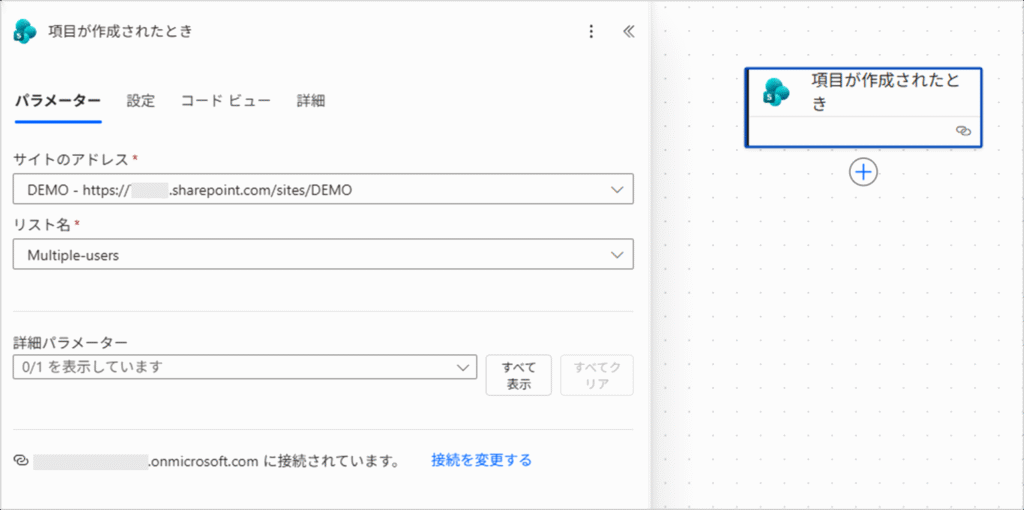Open the 詳細 tab

(x=311, y=101)
